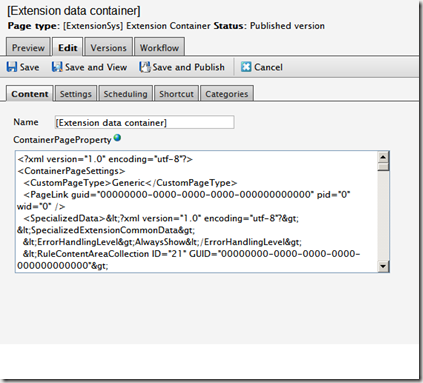Click the ContainerPageProperty label
Viewport: 423px width, 383px height.
coord(62,140)
